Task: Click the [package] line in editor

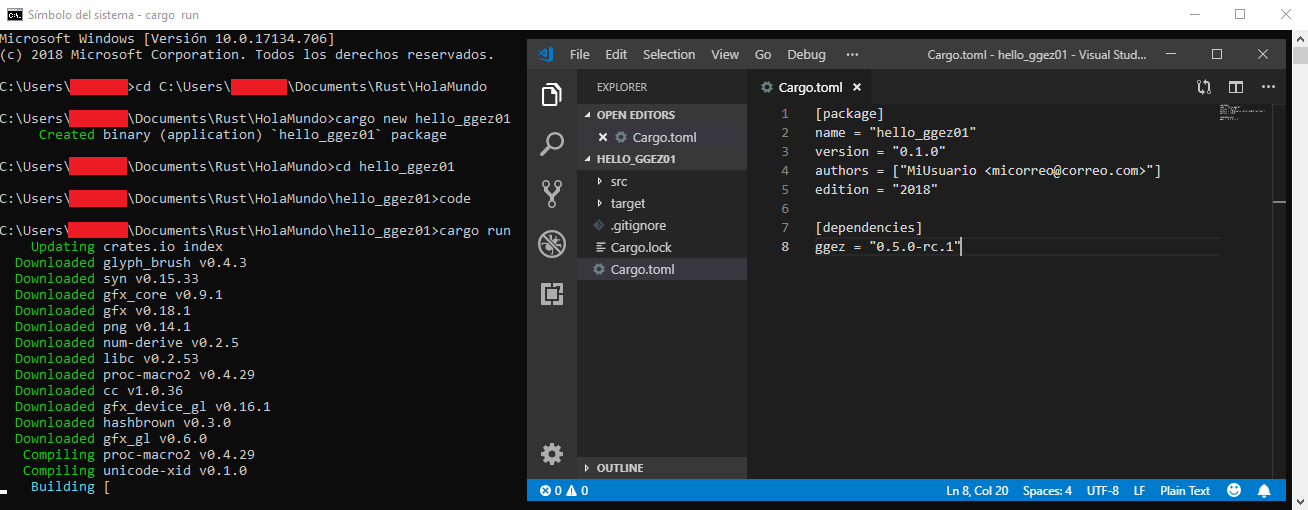Action: (x=849, y=113)
